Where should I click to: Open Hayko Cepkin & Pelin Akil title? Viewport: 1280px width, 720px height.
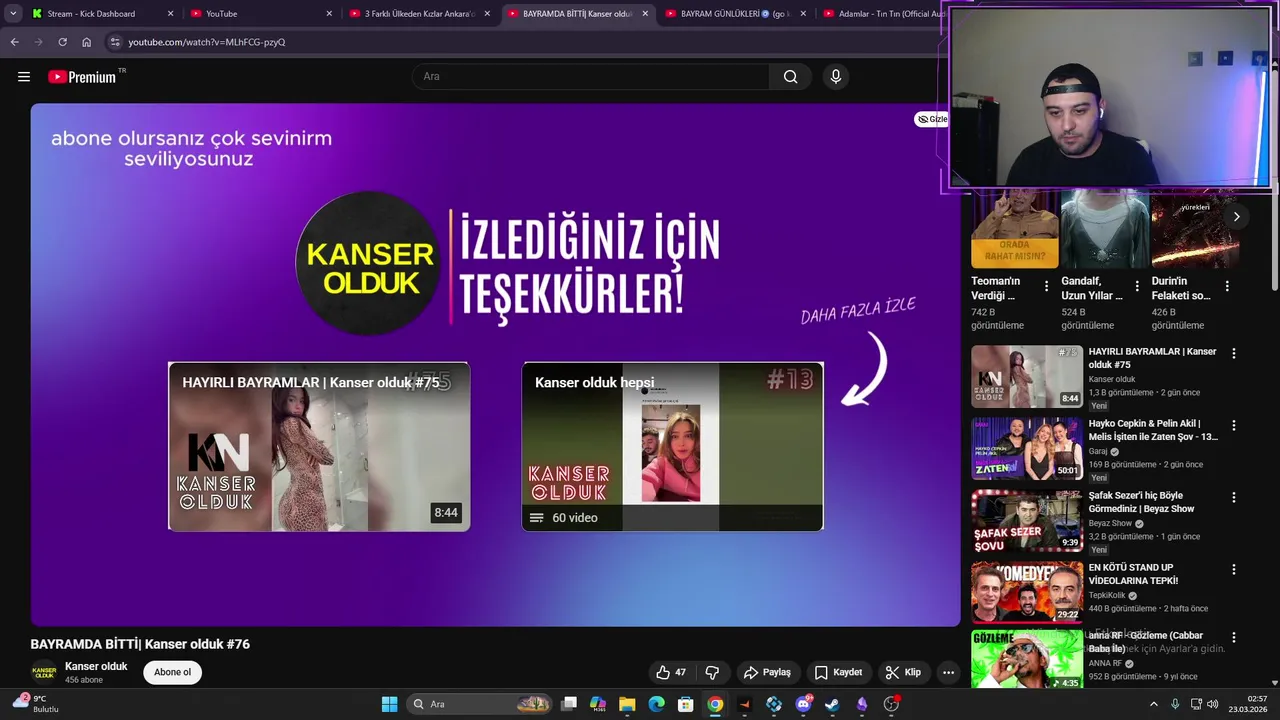click(1153, 430)
